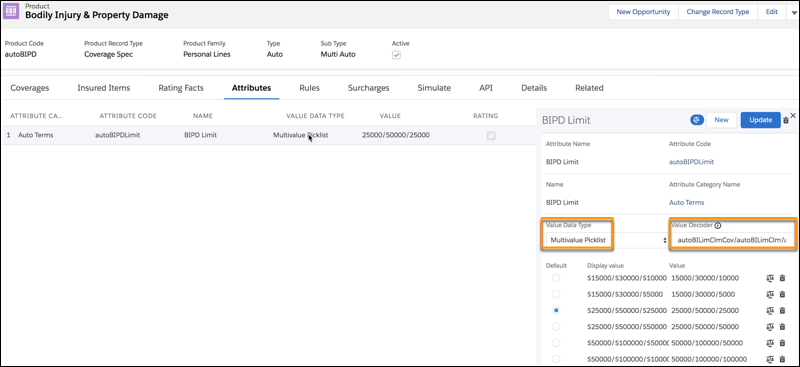Open rules icon for 15000/30000/10000 value
The height and width of the screenshot is (367, 800).
(x=770, y=278)
